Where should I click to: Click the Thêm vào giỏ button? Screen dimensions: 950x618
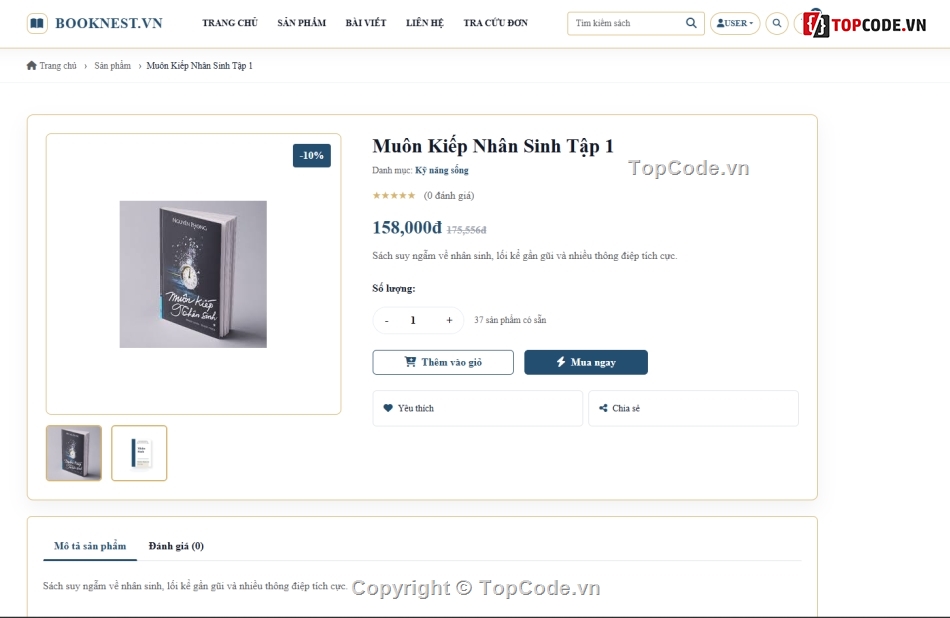coord(443,362)
